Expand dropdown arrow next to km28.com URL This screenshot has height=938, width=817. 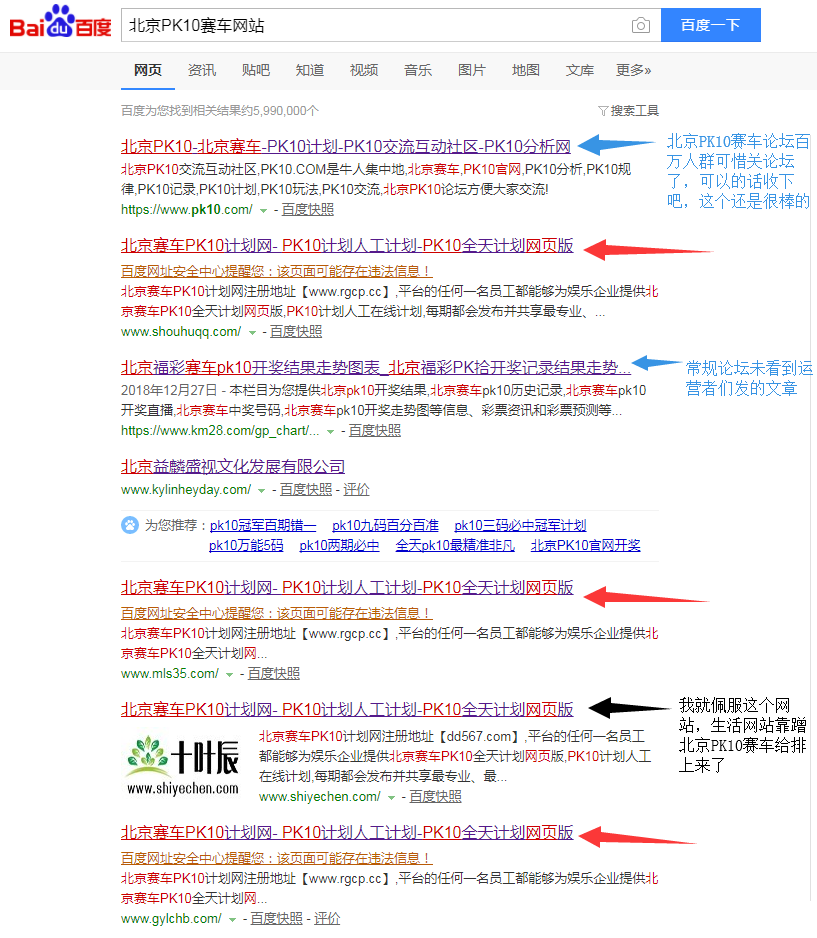(330, 432)
